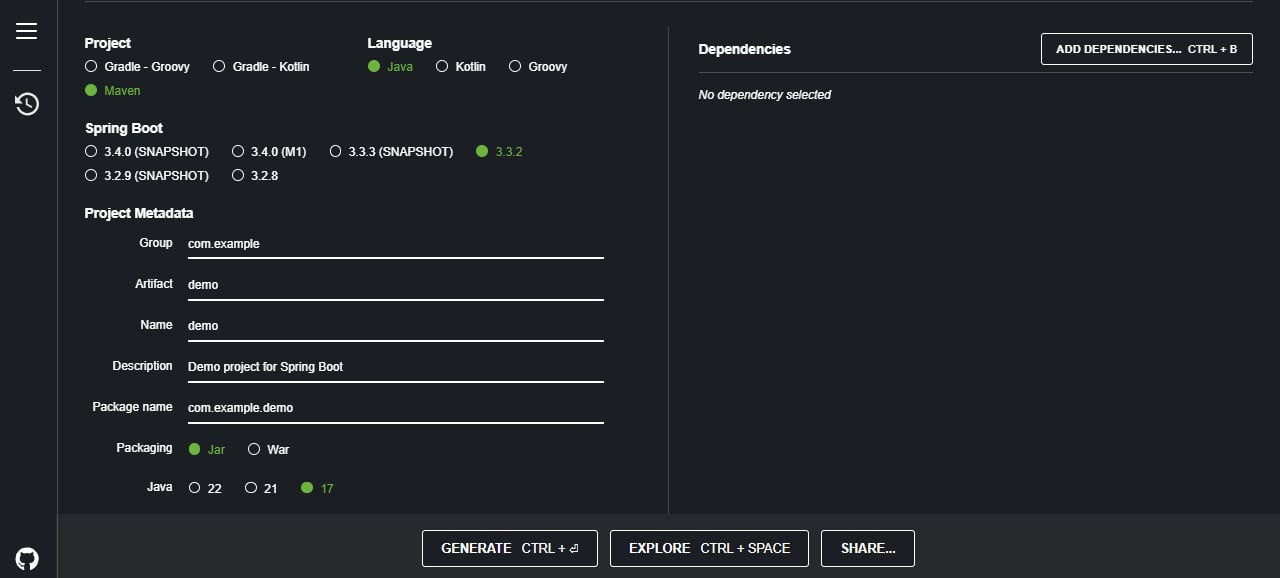The width and height of the screenshot is (1280, 578).
Task: Select Spring Boot 3.4.0 (SNAPSHOT)
Action: click(x=92, y=152)
